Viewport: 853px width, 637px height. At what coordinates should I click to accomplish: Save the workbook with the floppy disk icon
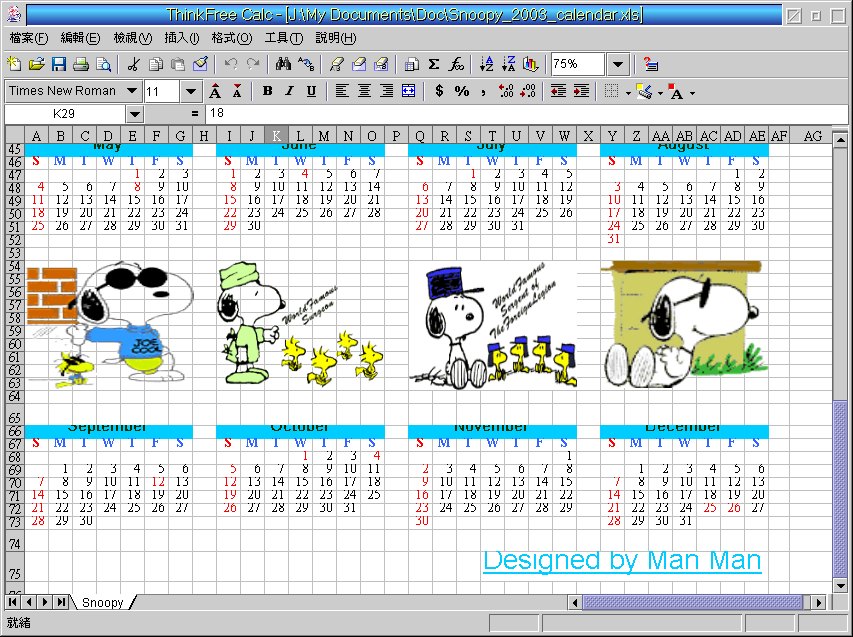[x=59, y=64]
